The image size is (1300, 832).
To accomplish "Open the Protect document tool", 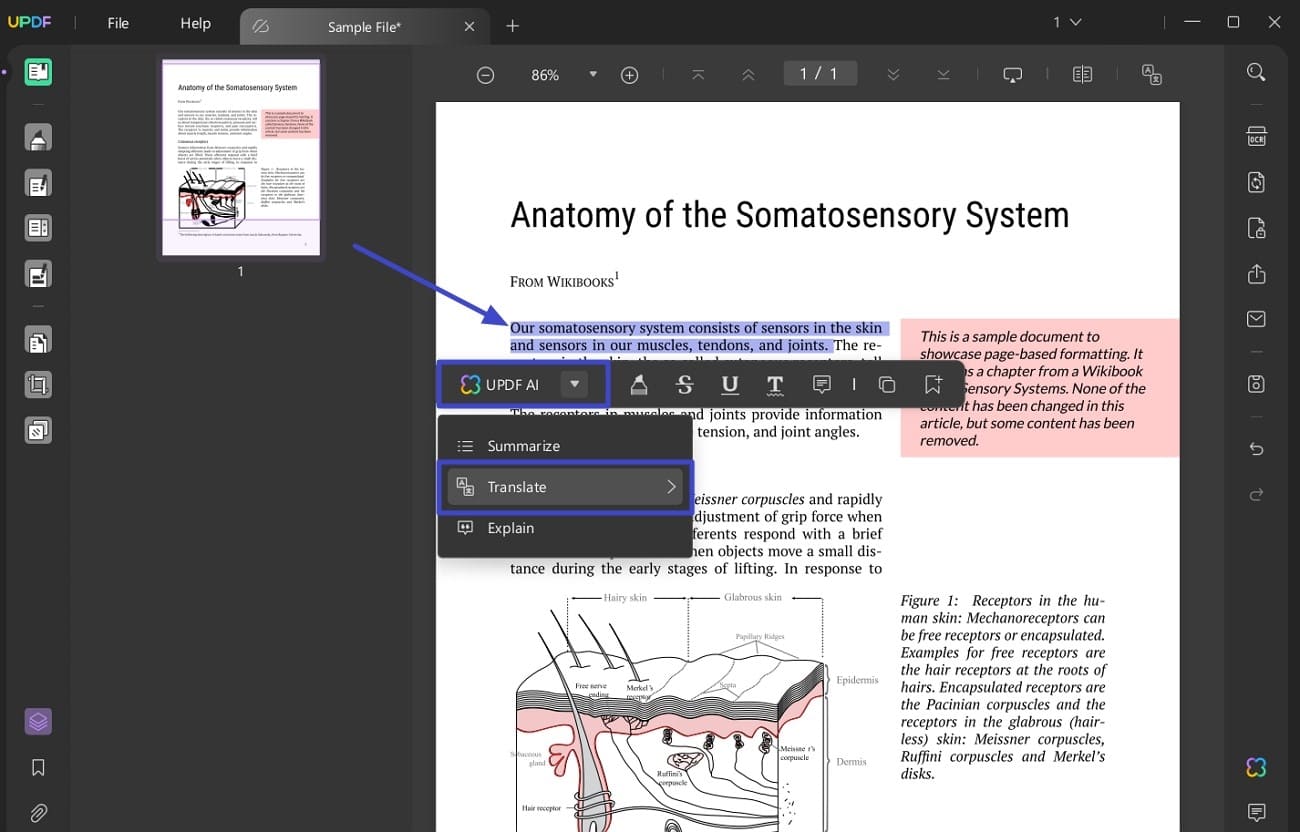I will coord(1257,227).
